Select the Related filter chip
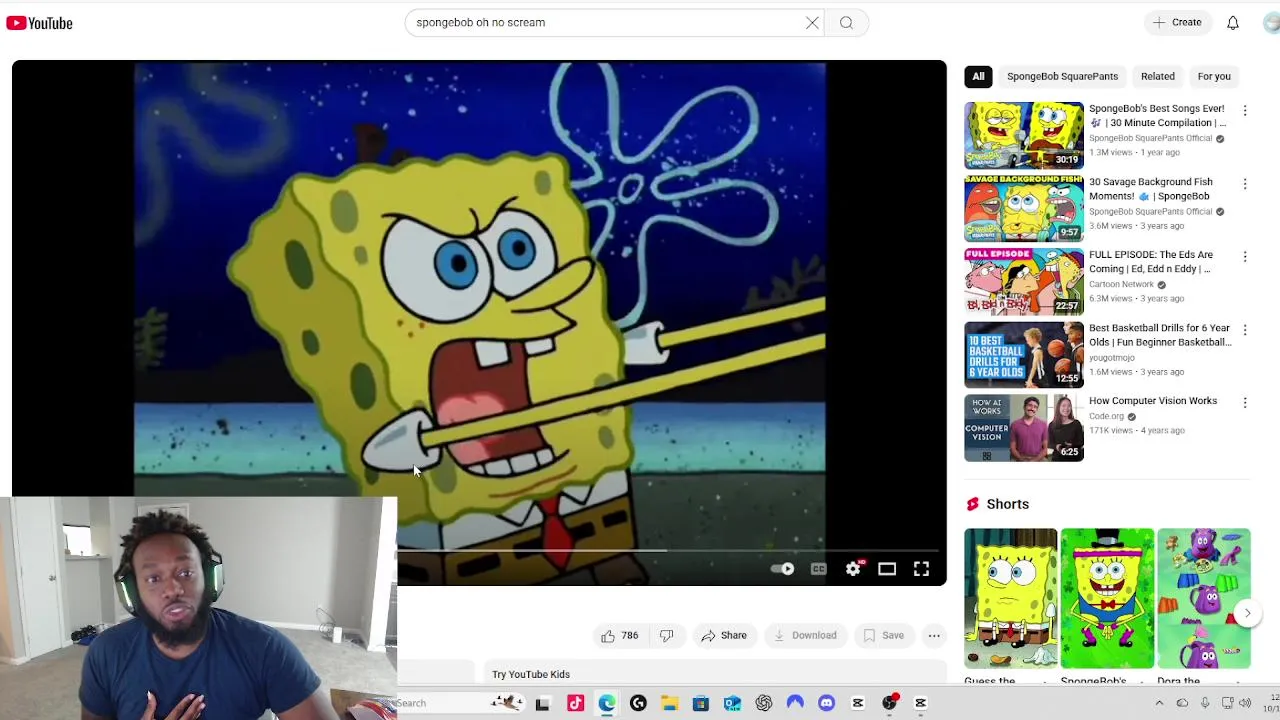Viewport: 1280px width, 720px height. point(1158,76)
